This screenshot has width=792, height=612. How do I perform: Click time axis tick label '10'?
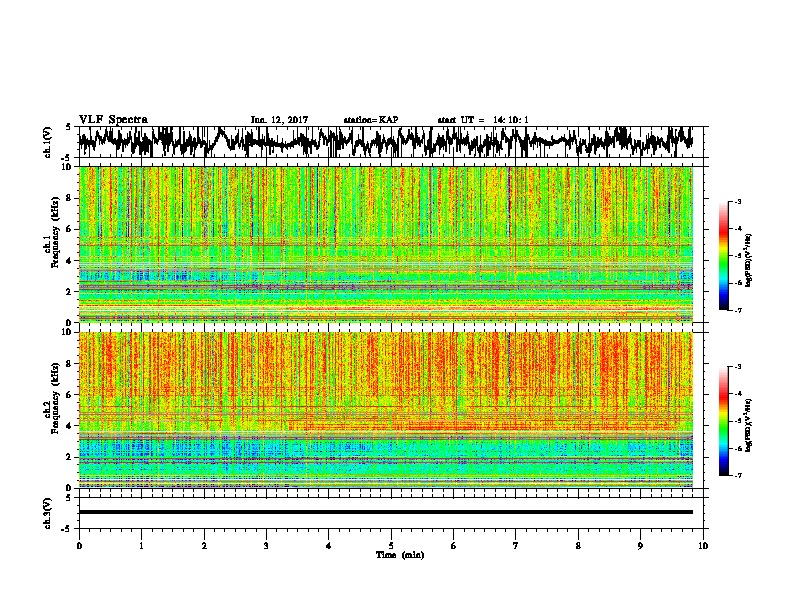tap(703, 545)
